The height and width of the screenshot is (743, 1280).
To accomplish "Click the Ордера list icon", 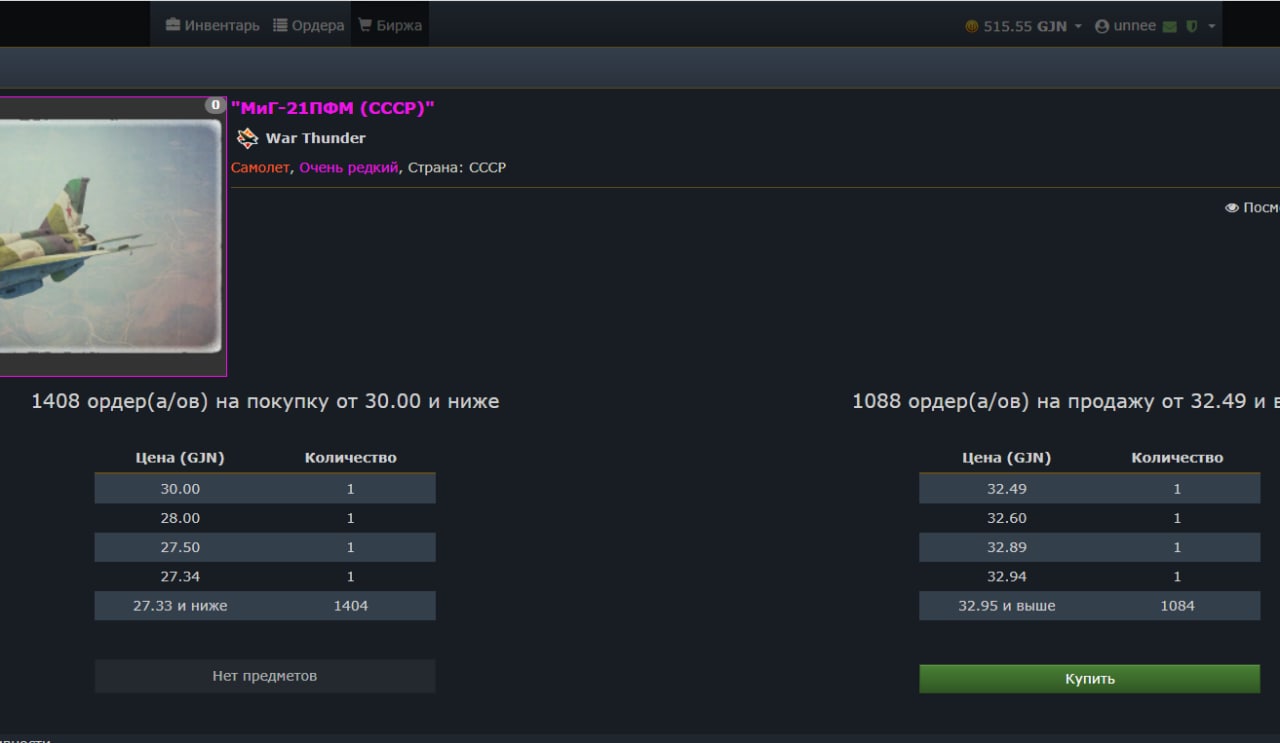I will point(280,26).
